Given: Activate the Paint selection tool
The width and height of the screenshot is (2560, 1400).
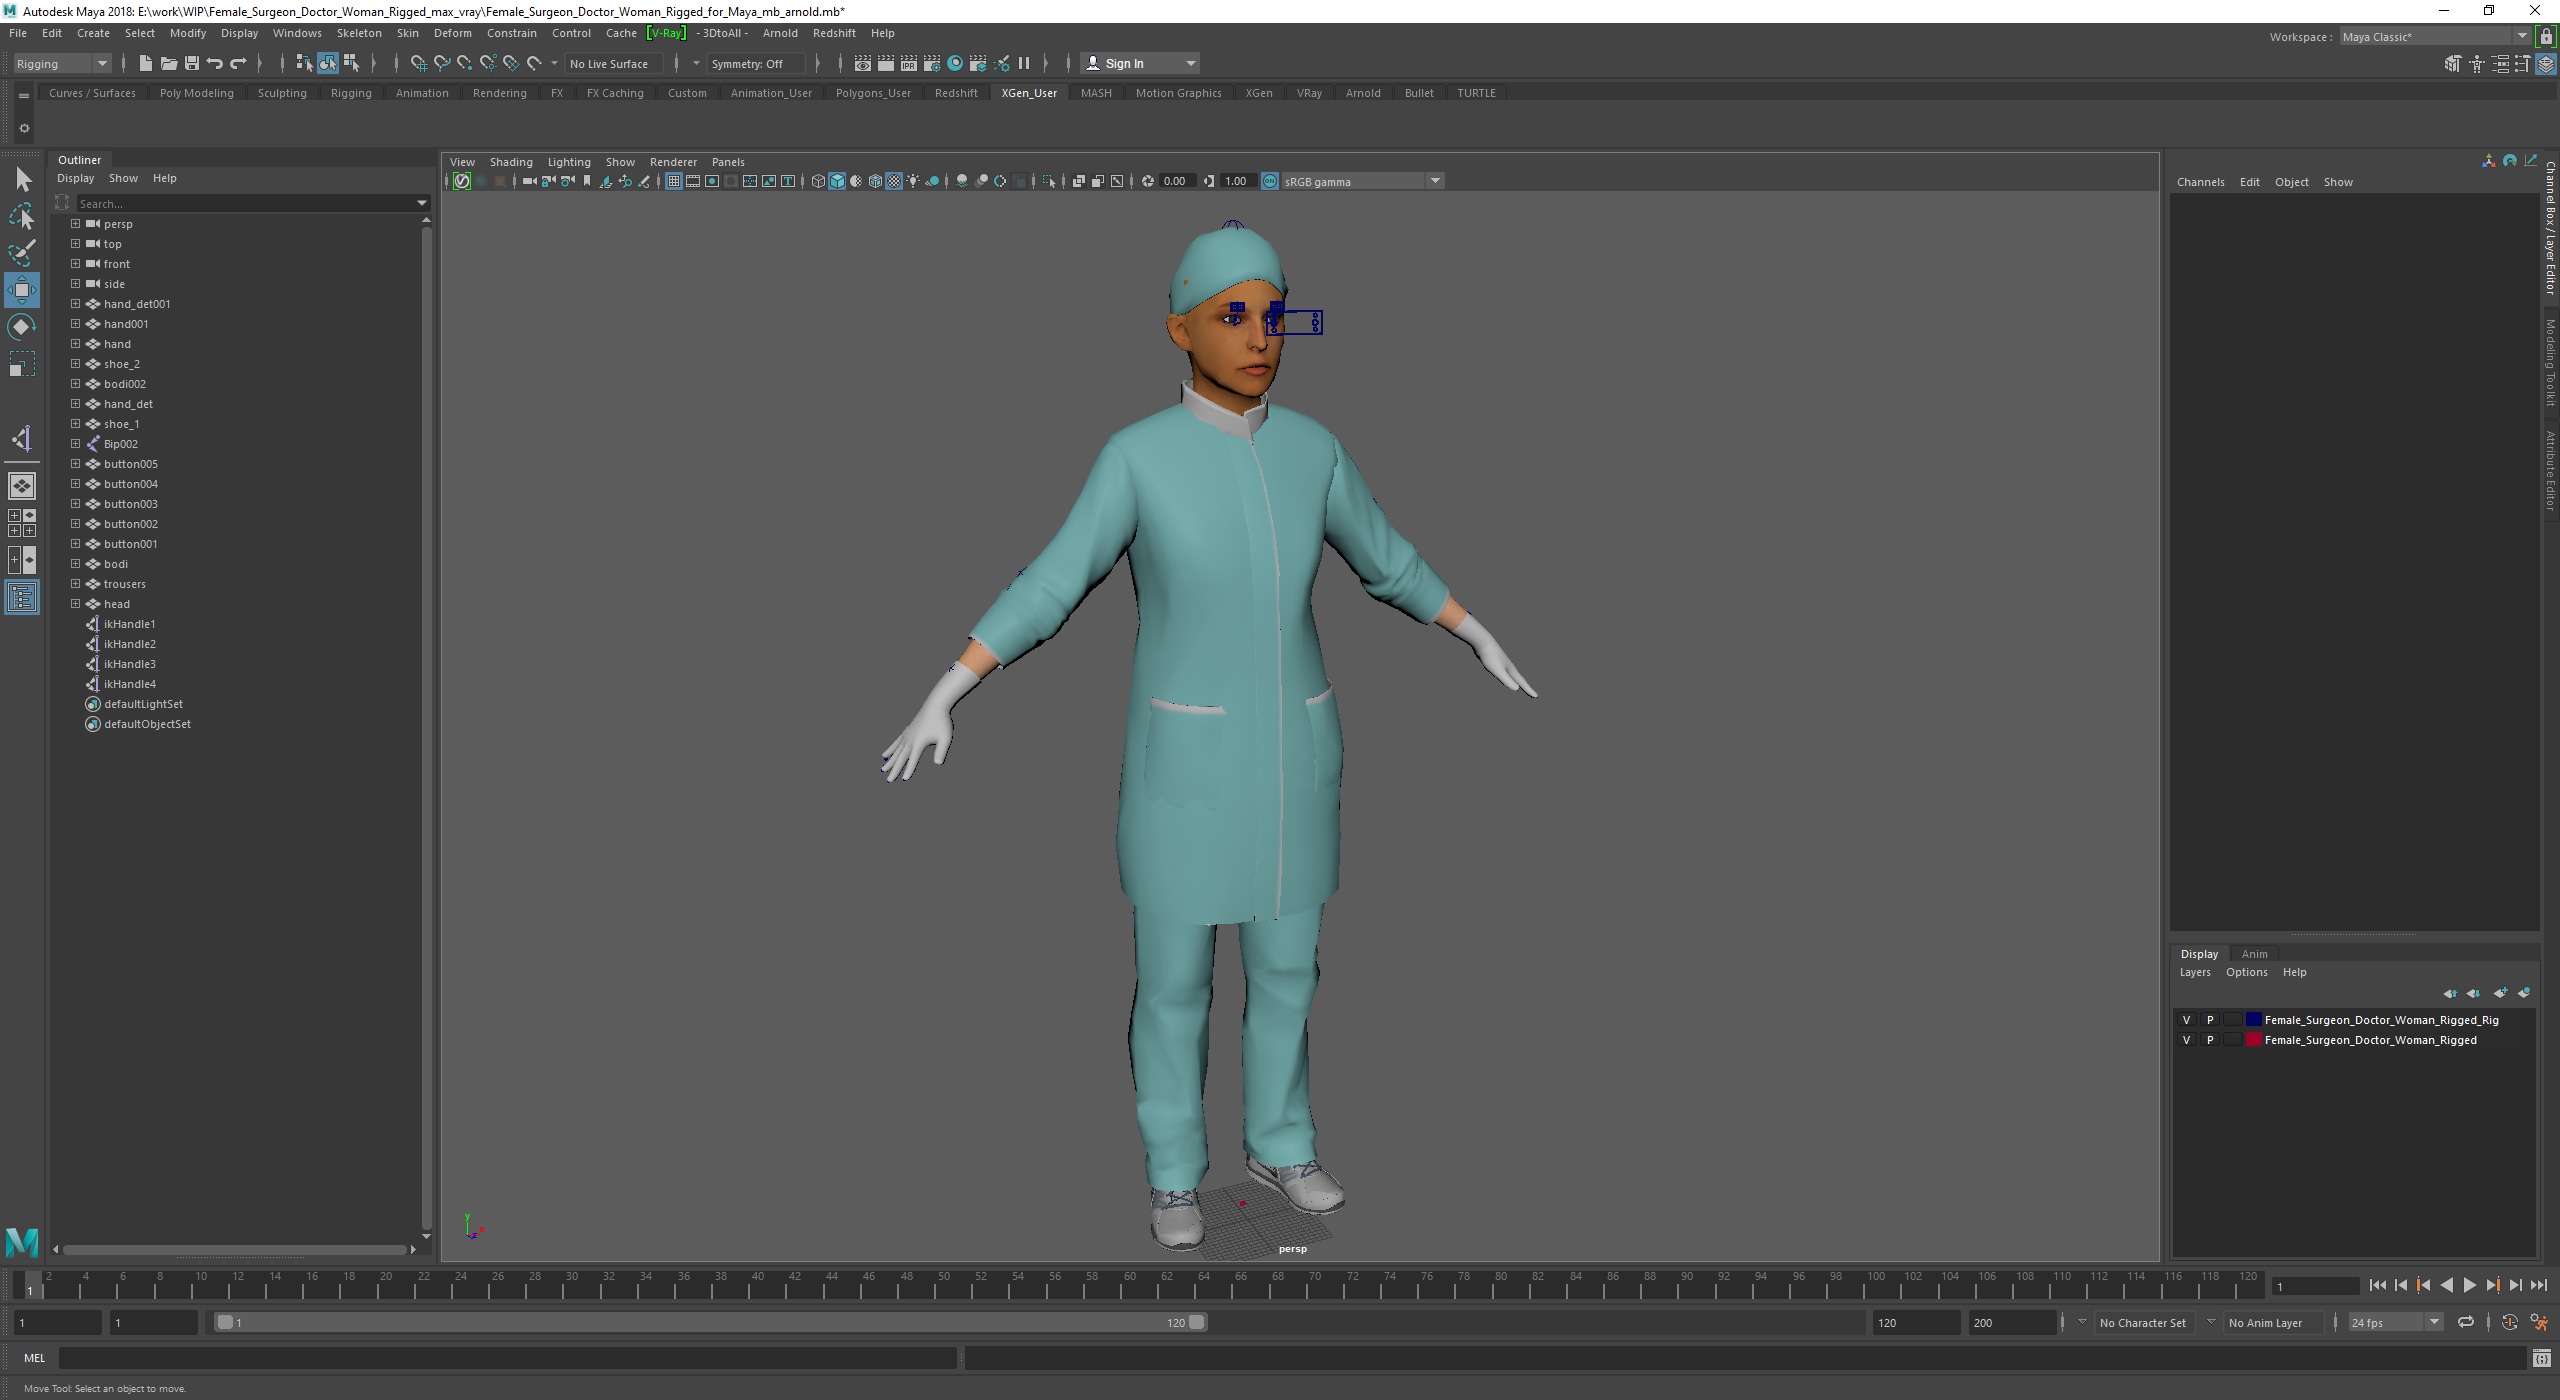Looking at the screenshot, I should point(22,253).
